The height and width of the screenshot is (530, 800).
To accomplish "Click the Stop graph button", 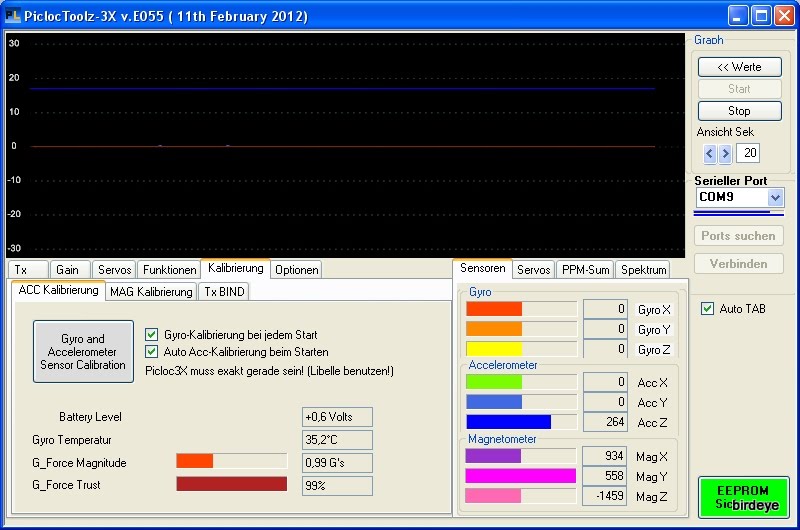I will [739, 111].
